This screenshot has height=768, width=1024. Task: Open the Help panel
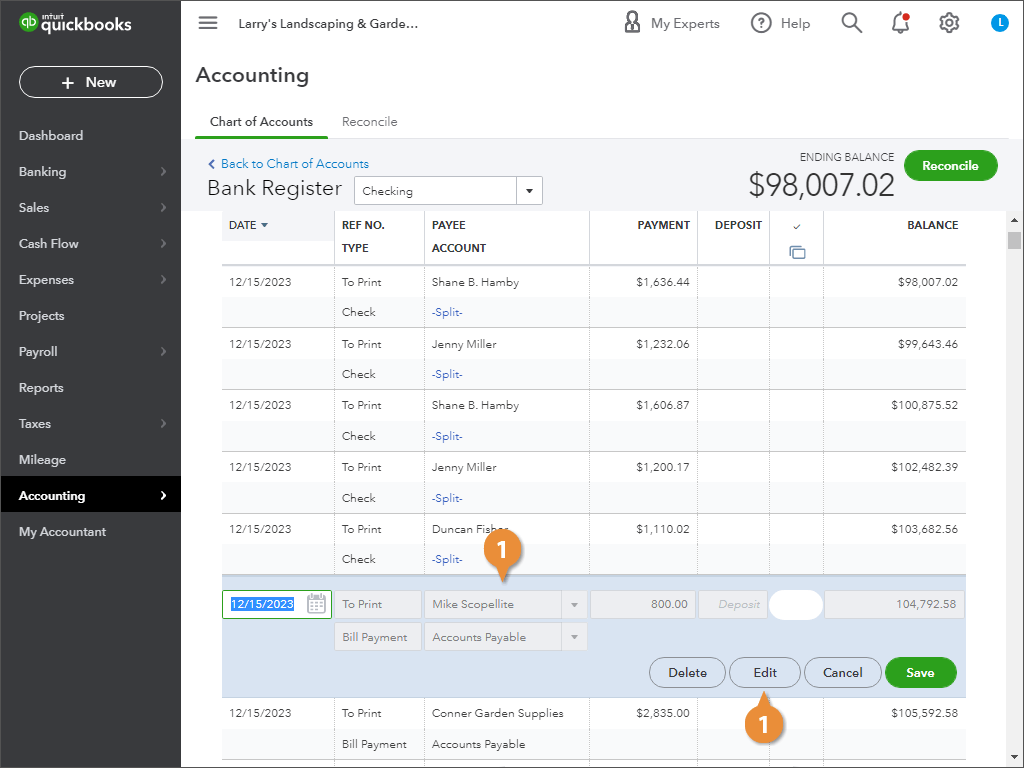(x=780, y=24)
